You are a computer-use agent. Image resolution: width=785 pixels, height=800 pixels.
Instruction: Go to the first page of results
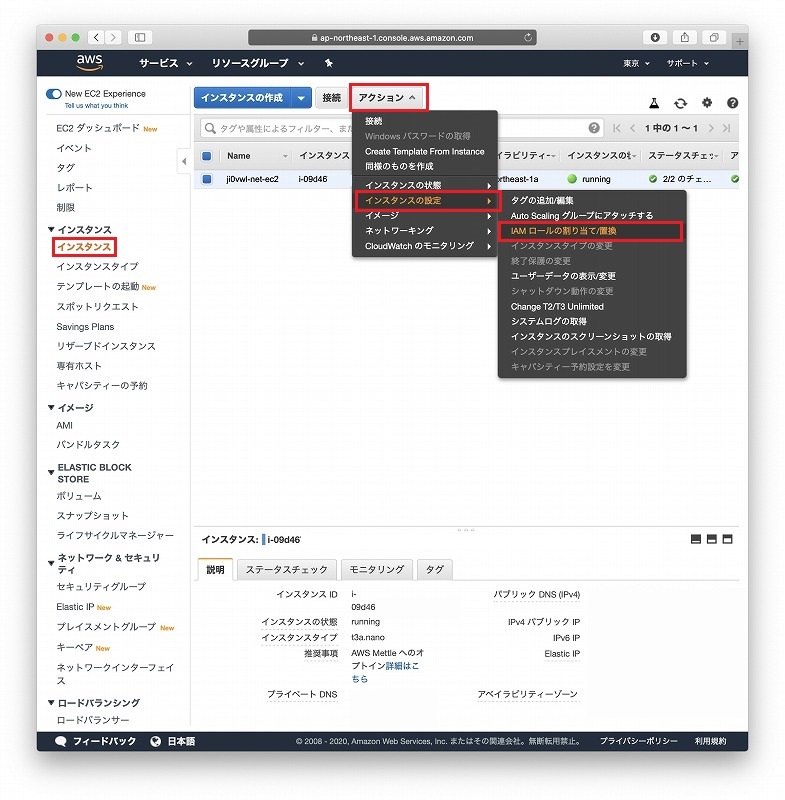[617, 128]
